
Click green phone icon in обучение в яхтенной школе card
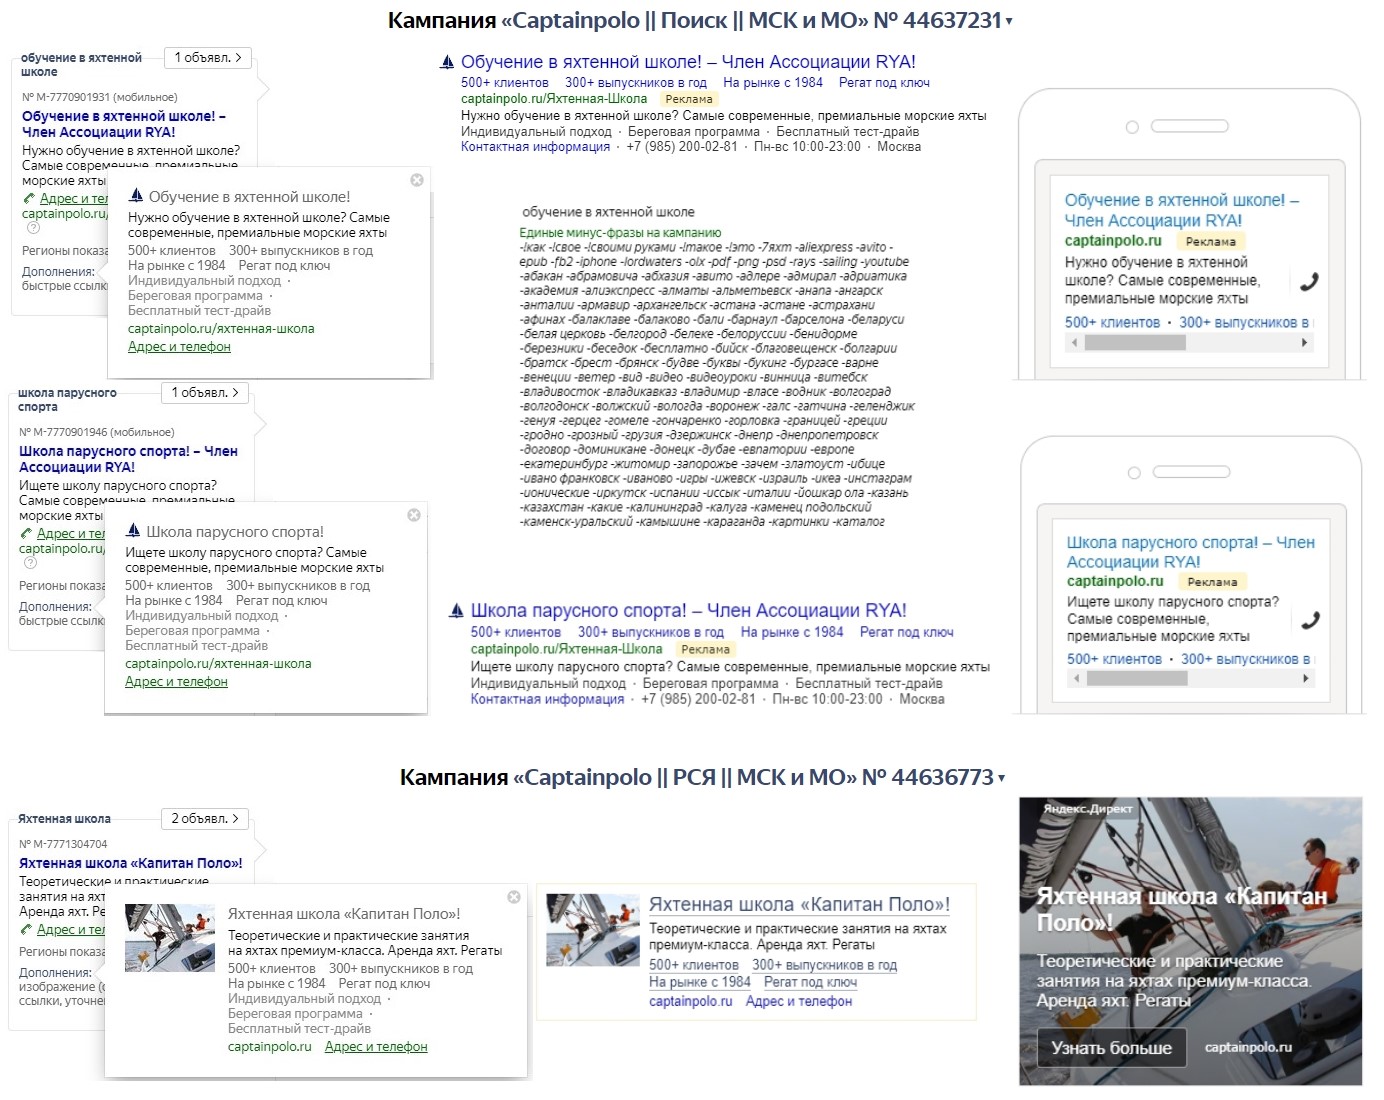coord(28,199)
